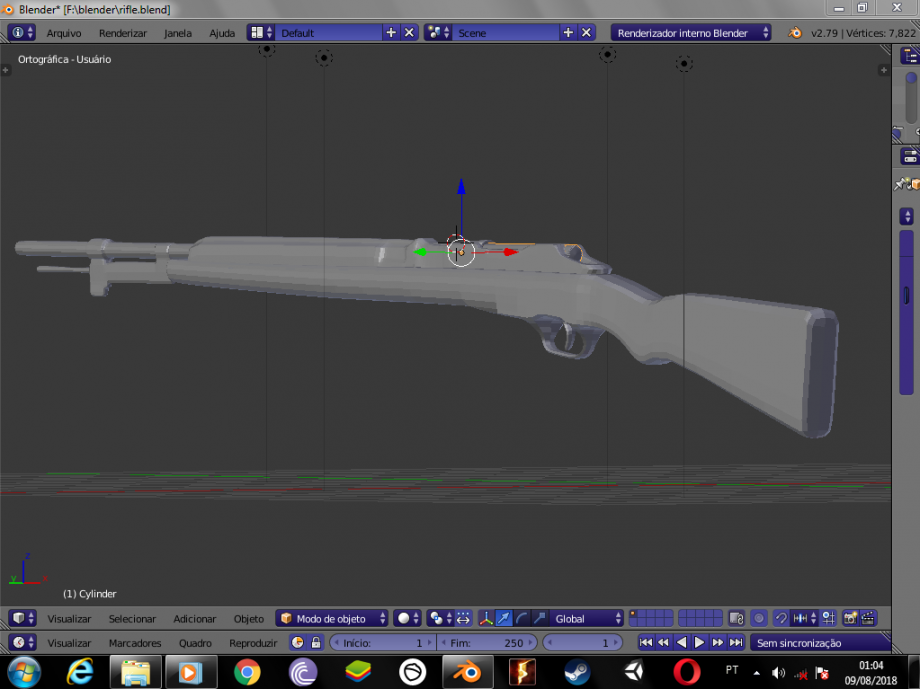The height and width of the screenshot is (689, 920).
Task: Click the + button next to Scene
Action: pos(567,31)
